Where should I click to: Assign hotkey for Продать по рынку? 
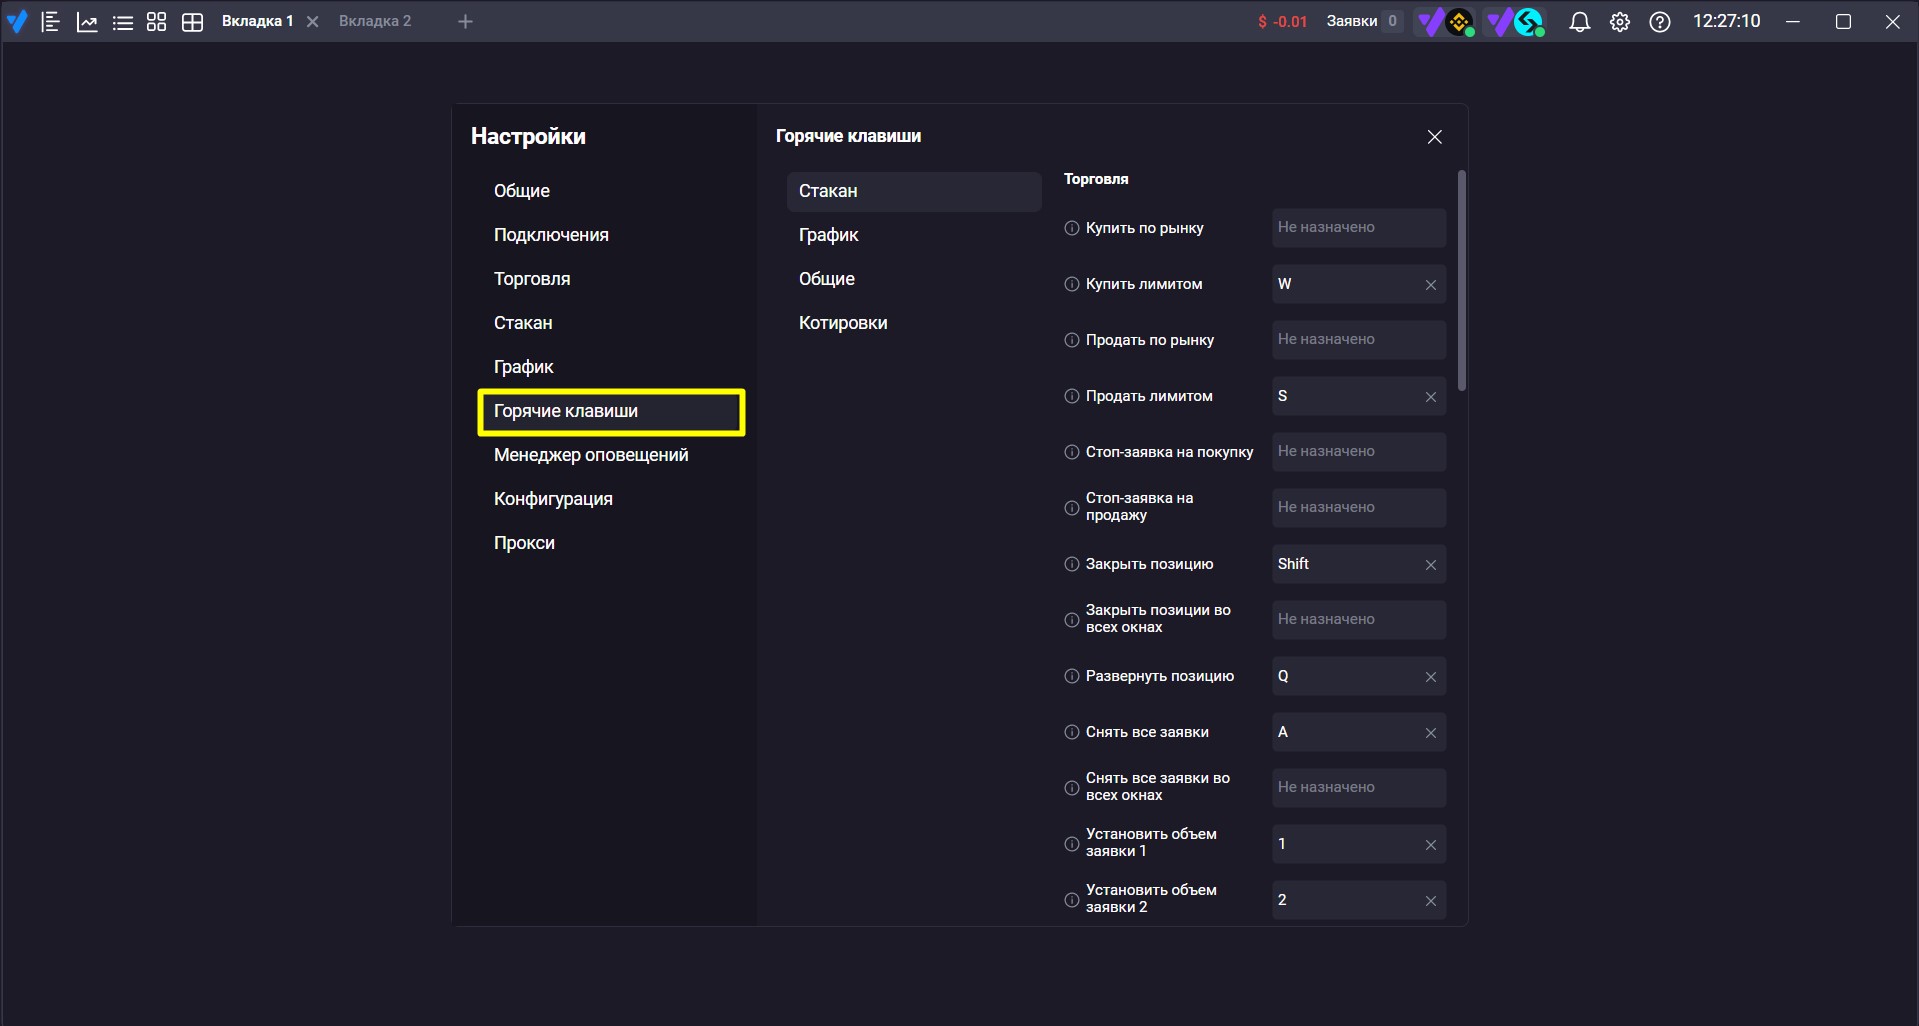pos(1359,340)
